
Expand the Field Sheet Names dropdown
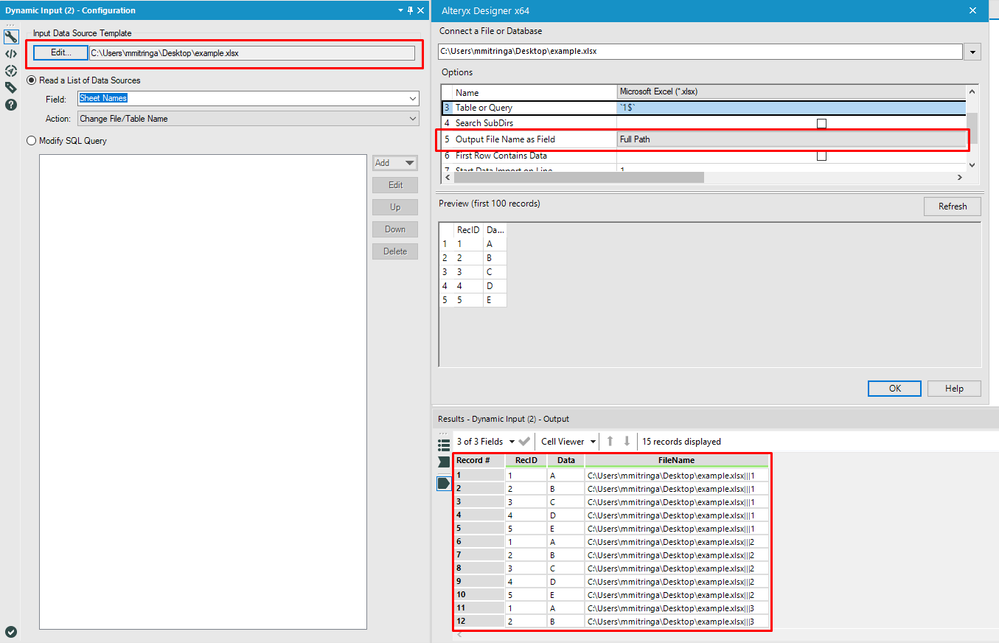point(413,98)
